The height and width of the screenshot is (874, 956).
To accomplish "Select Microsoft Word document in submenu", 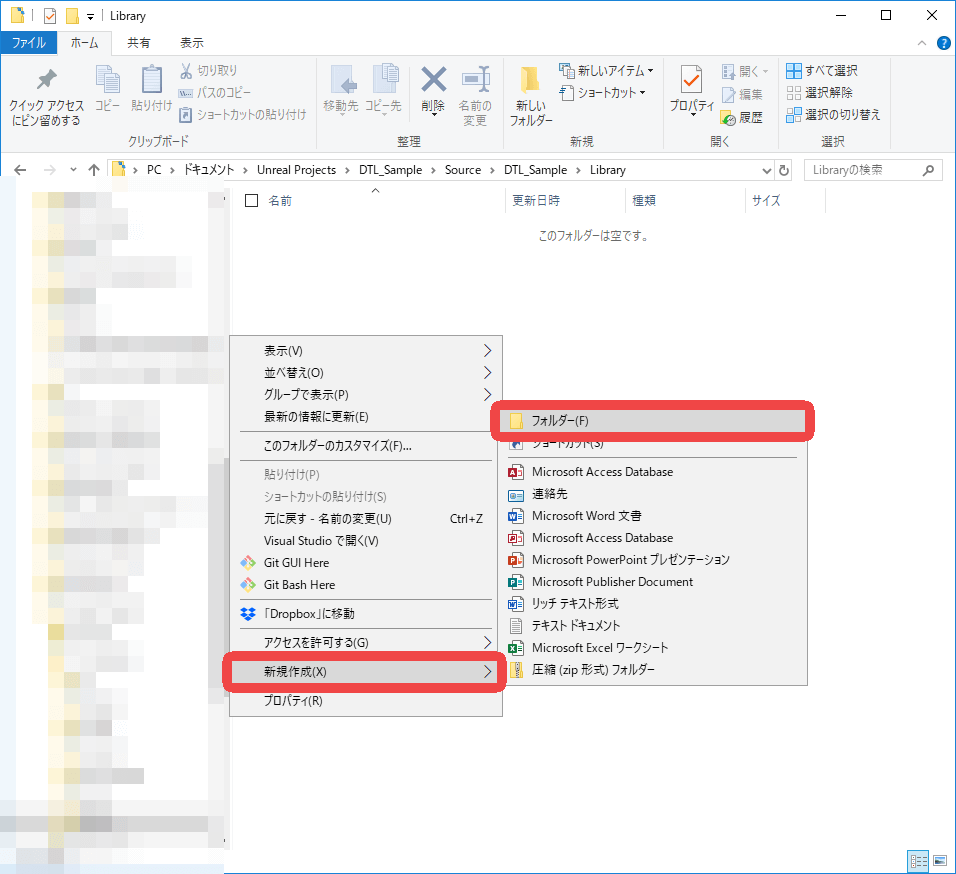I will 586,516.
